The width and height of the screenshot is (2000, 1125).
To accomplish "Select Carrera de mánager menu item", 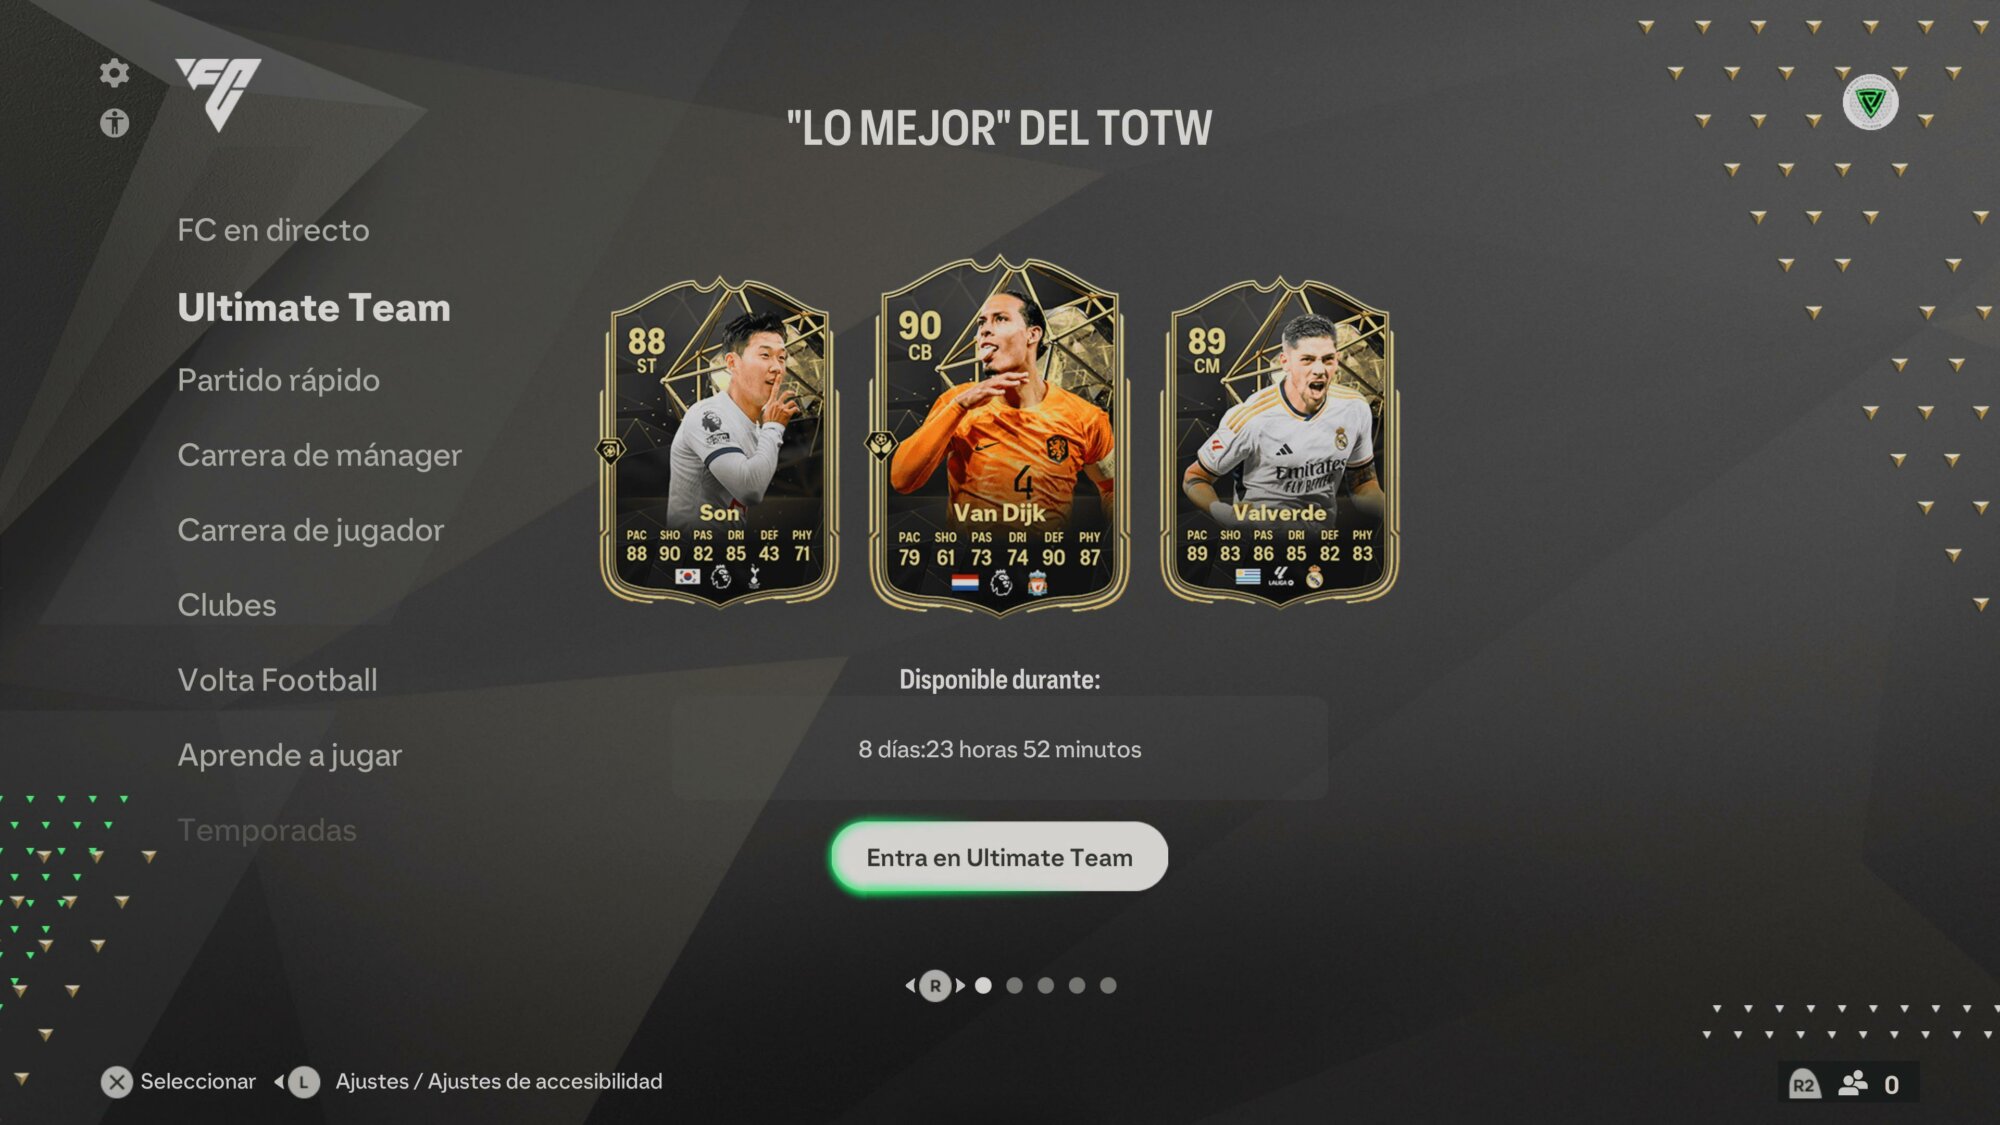I will pyautogui.click(x=319, y=455).
